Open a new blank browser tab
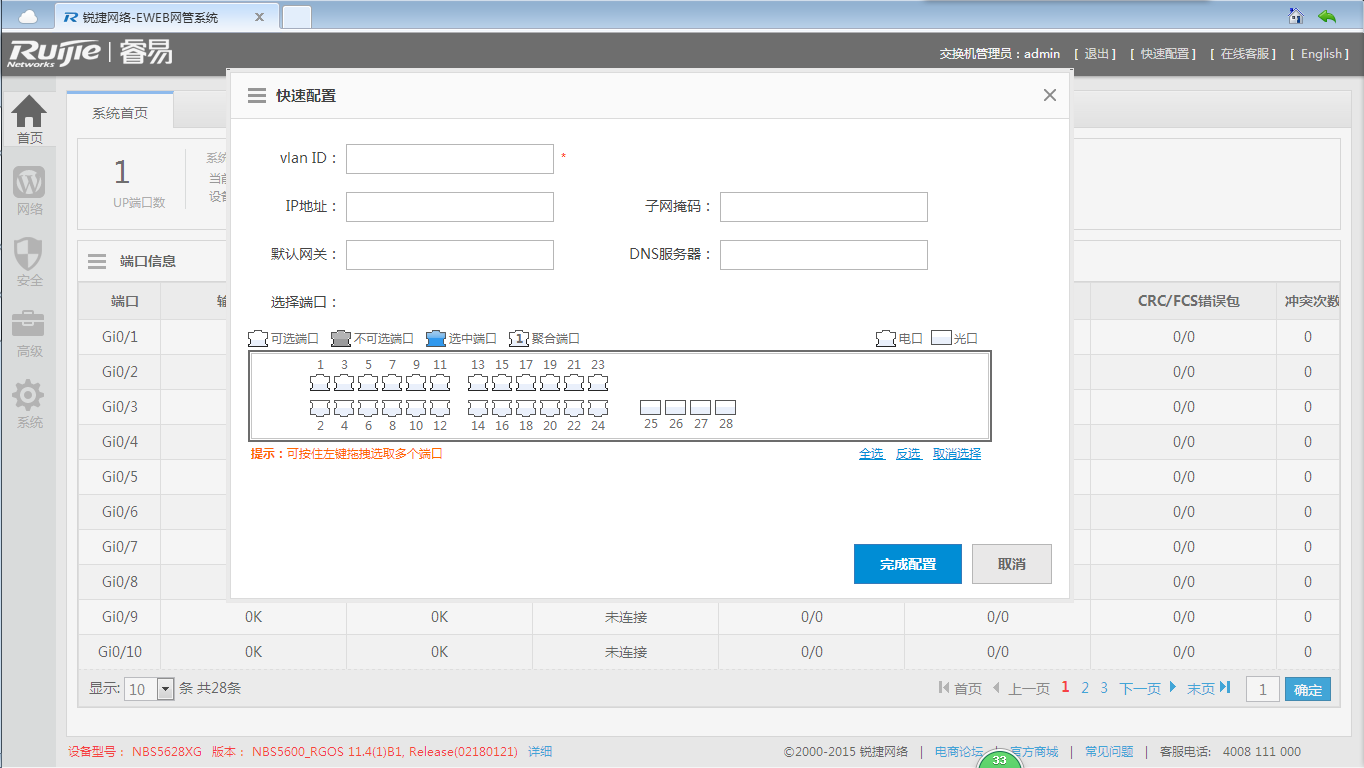Image resolution: width=1364 pixels, height=768 pixels. (x=297, y=17)
